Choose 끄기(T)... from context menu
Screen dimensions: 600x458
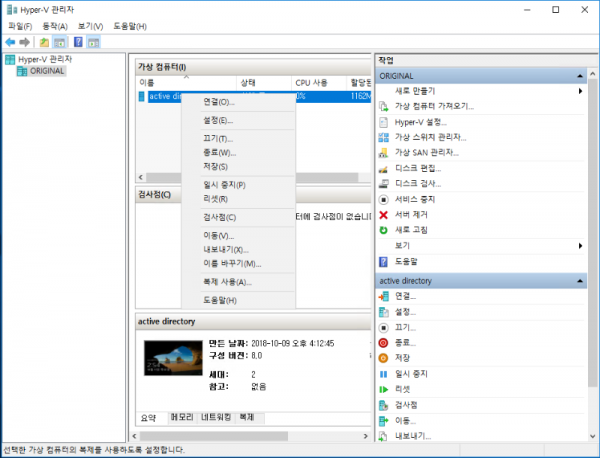pyautogui.click(x=238, y=139)
